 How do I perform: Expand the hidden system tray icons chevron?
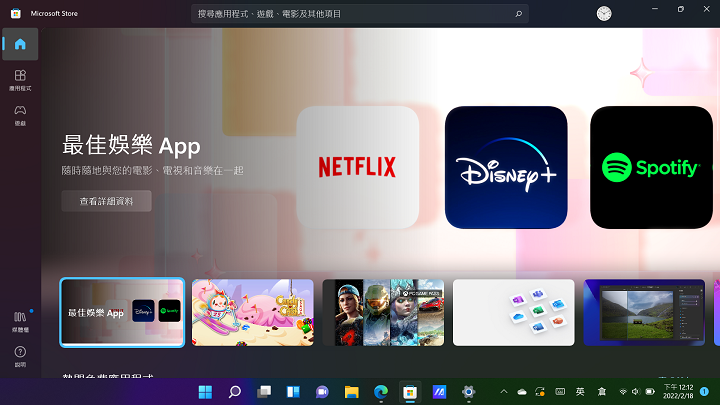click(x=504, y=392)
